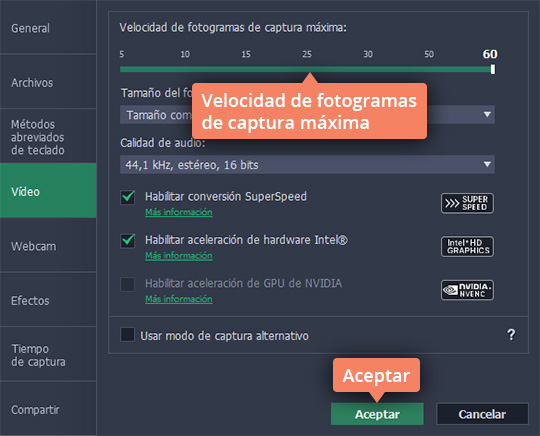
Task: Uncheck Intel hardware acceleration
Action: pyautogui.click(x=127, y=241)
